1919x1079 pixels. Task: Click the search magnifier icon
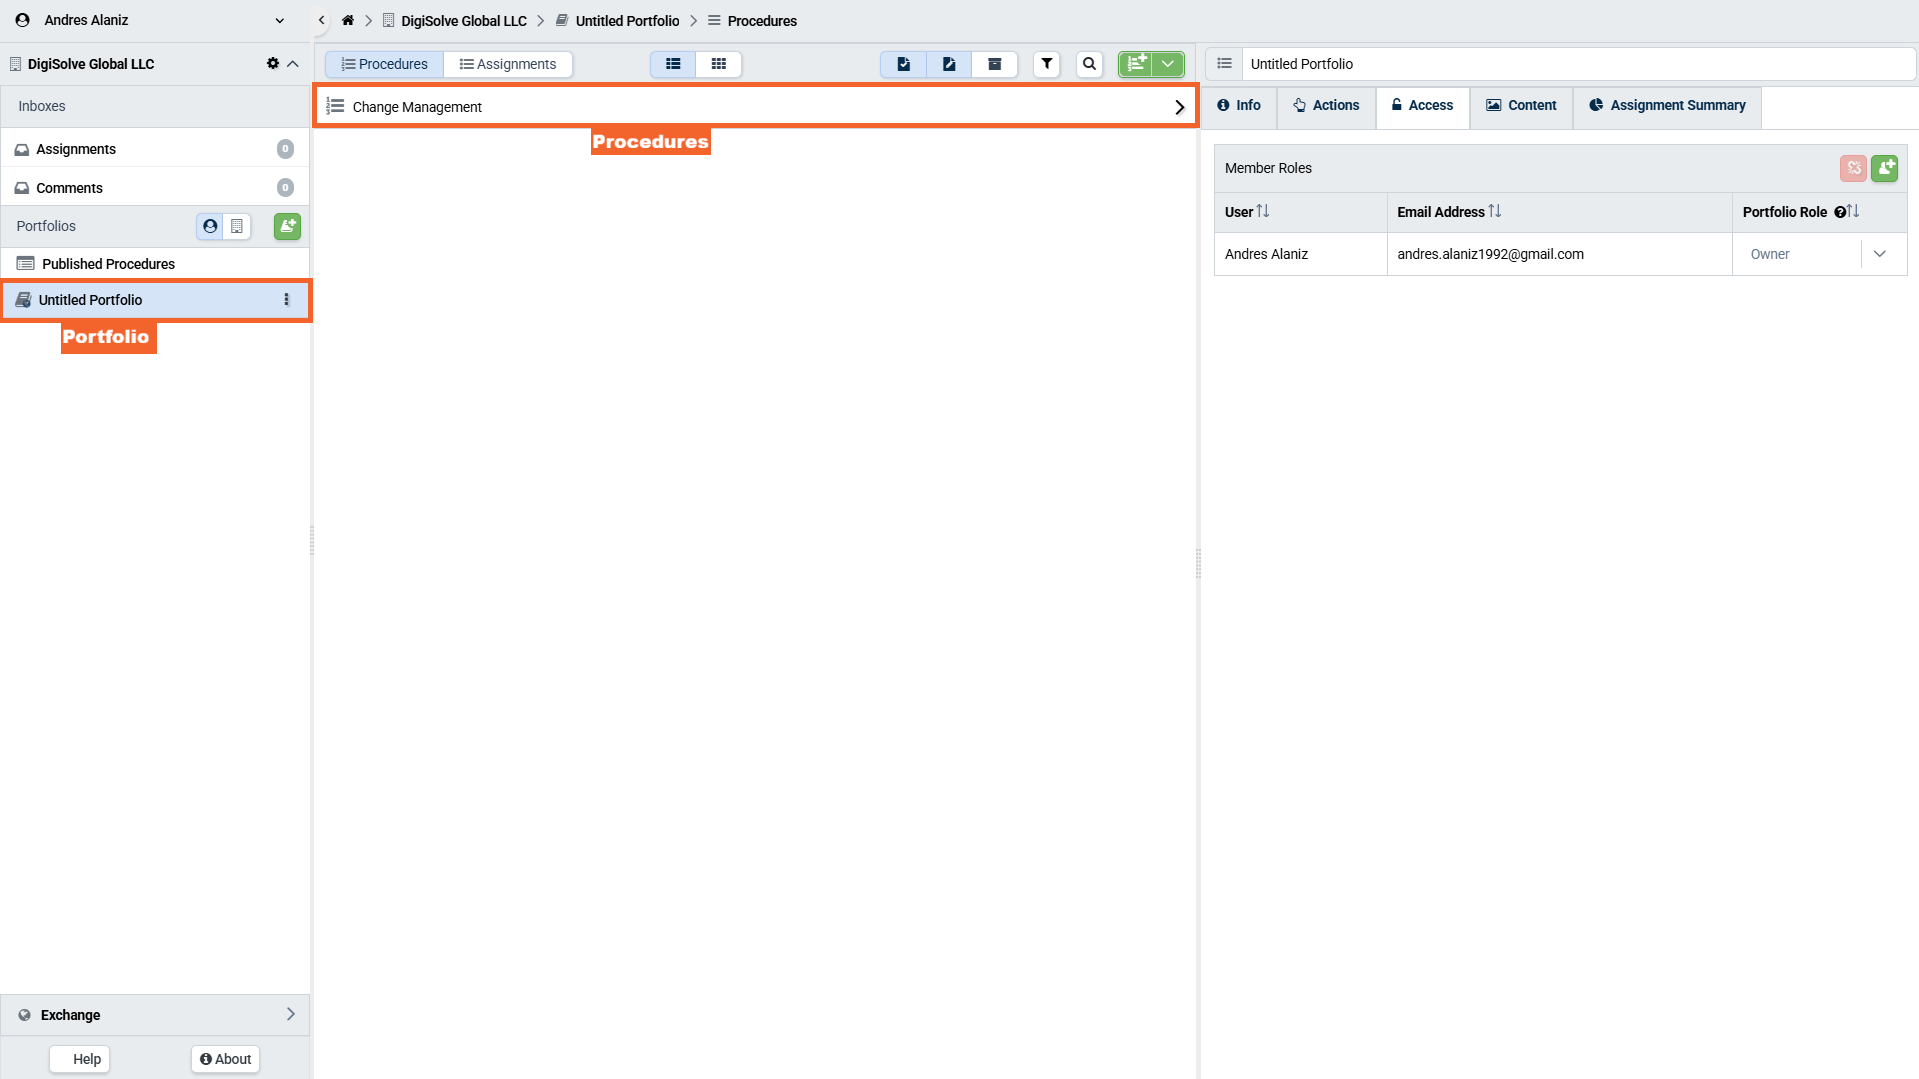[x=1089, y=64]
